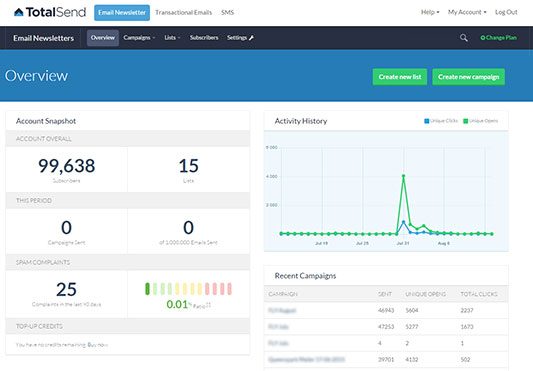
Task: Click the SENT column header
Action: click(385, 294)
